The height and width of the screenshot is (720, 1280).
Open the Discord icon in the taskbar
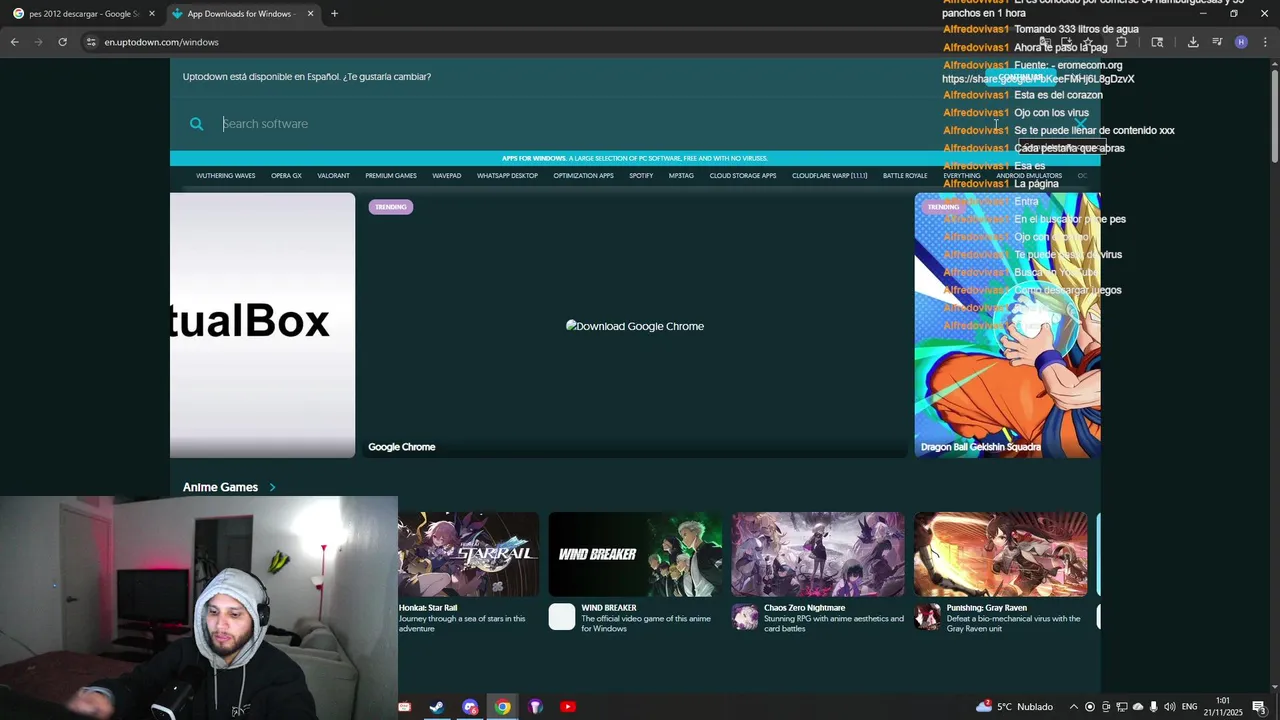click(470, 707)
